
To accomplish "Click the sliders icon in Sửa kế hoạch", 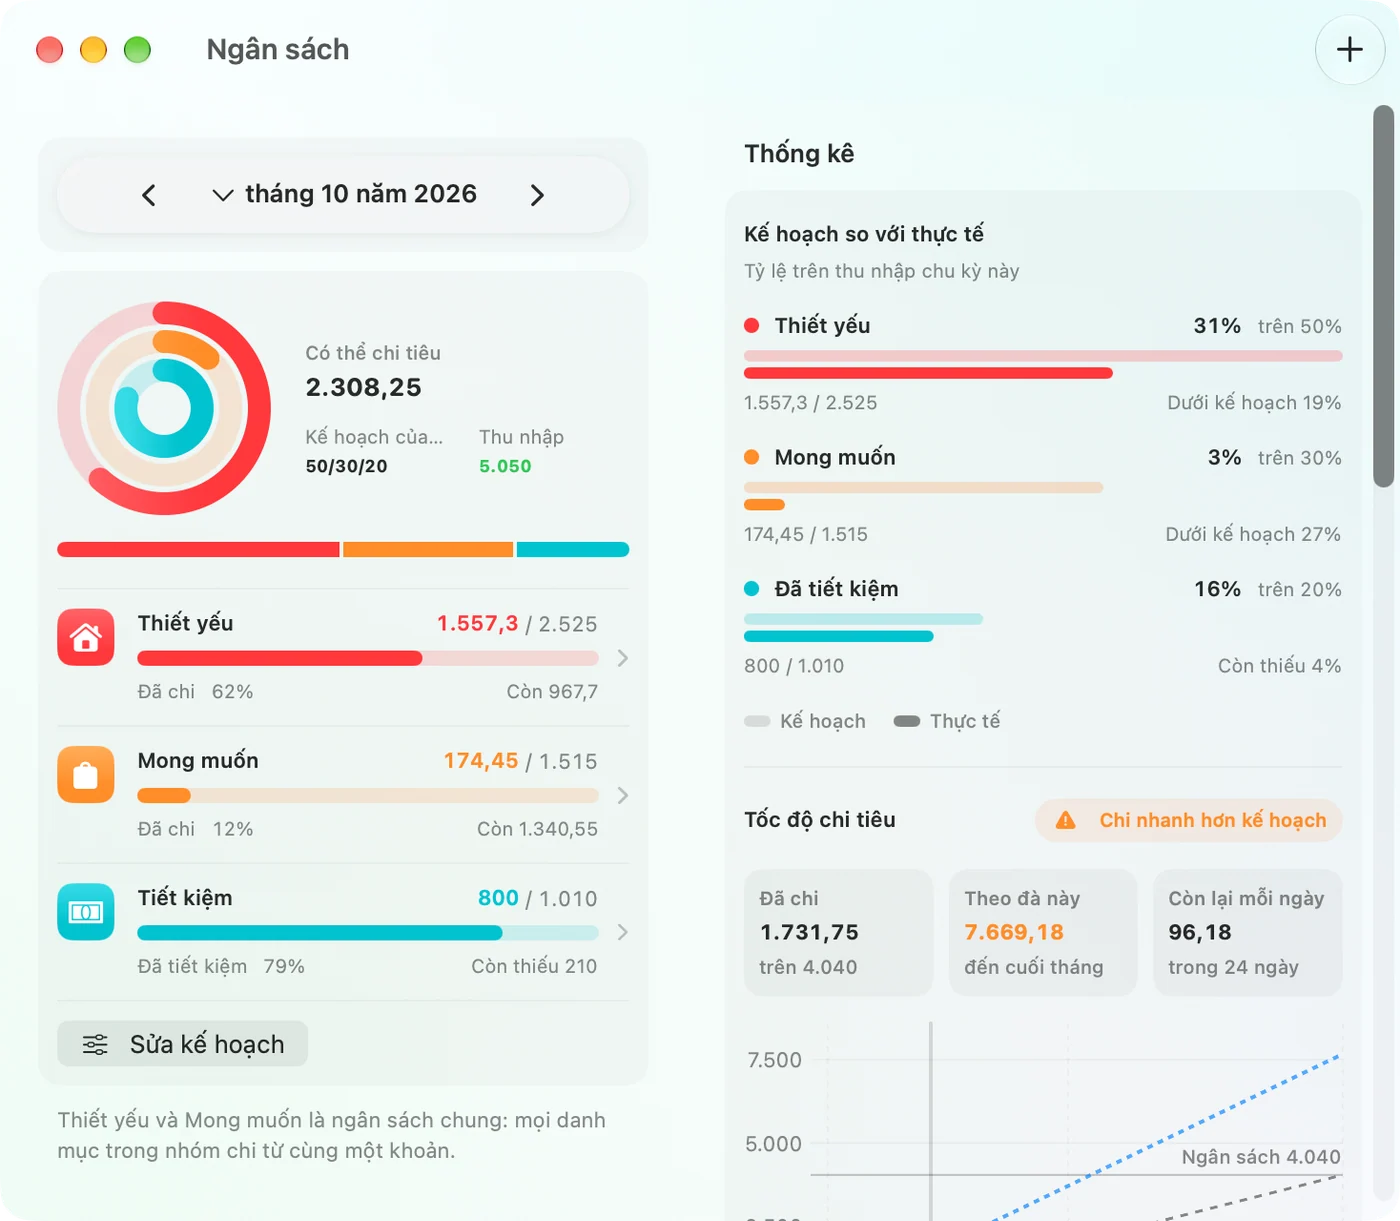I will pyautogui.click(x=95, y=1045).
